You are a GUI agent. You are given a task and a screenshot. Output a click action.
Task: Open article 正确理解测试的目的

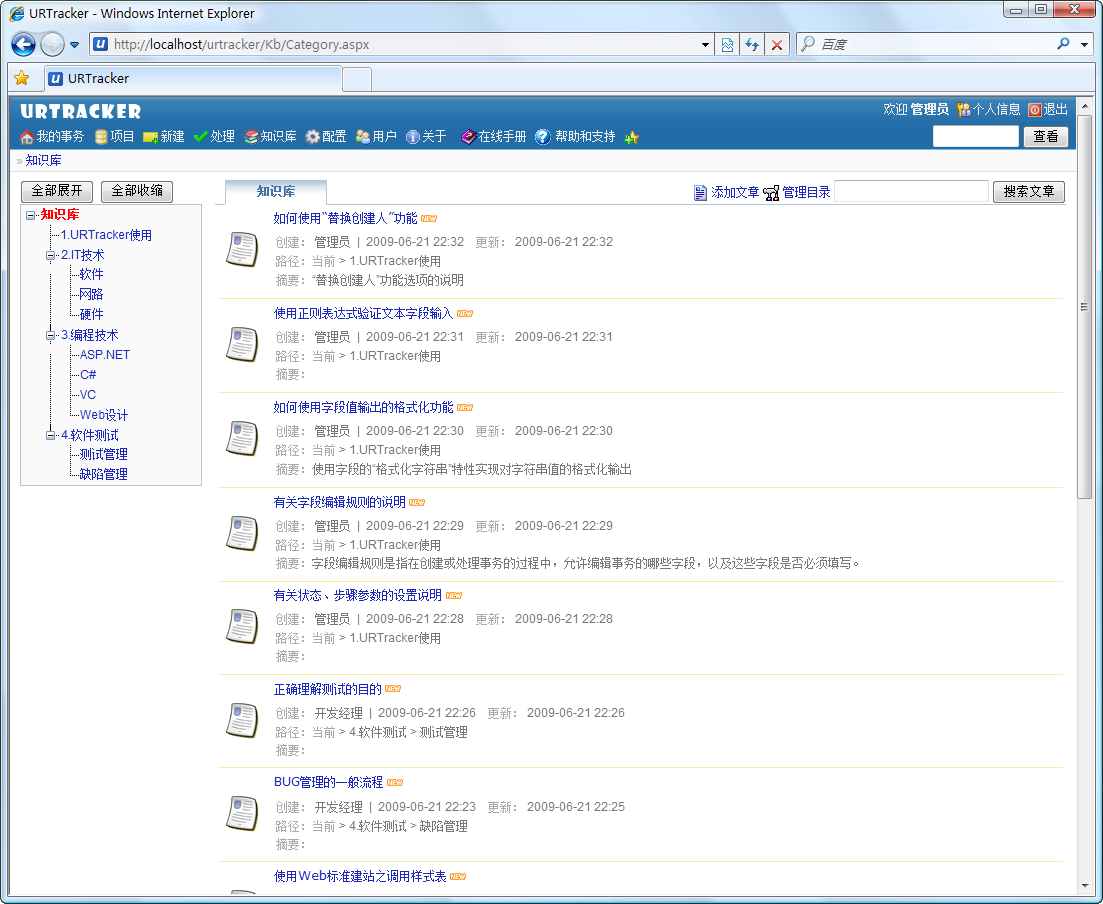(x=328, y=689)
